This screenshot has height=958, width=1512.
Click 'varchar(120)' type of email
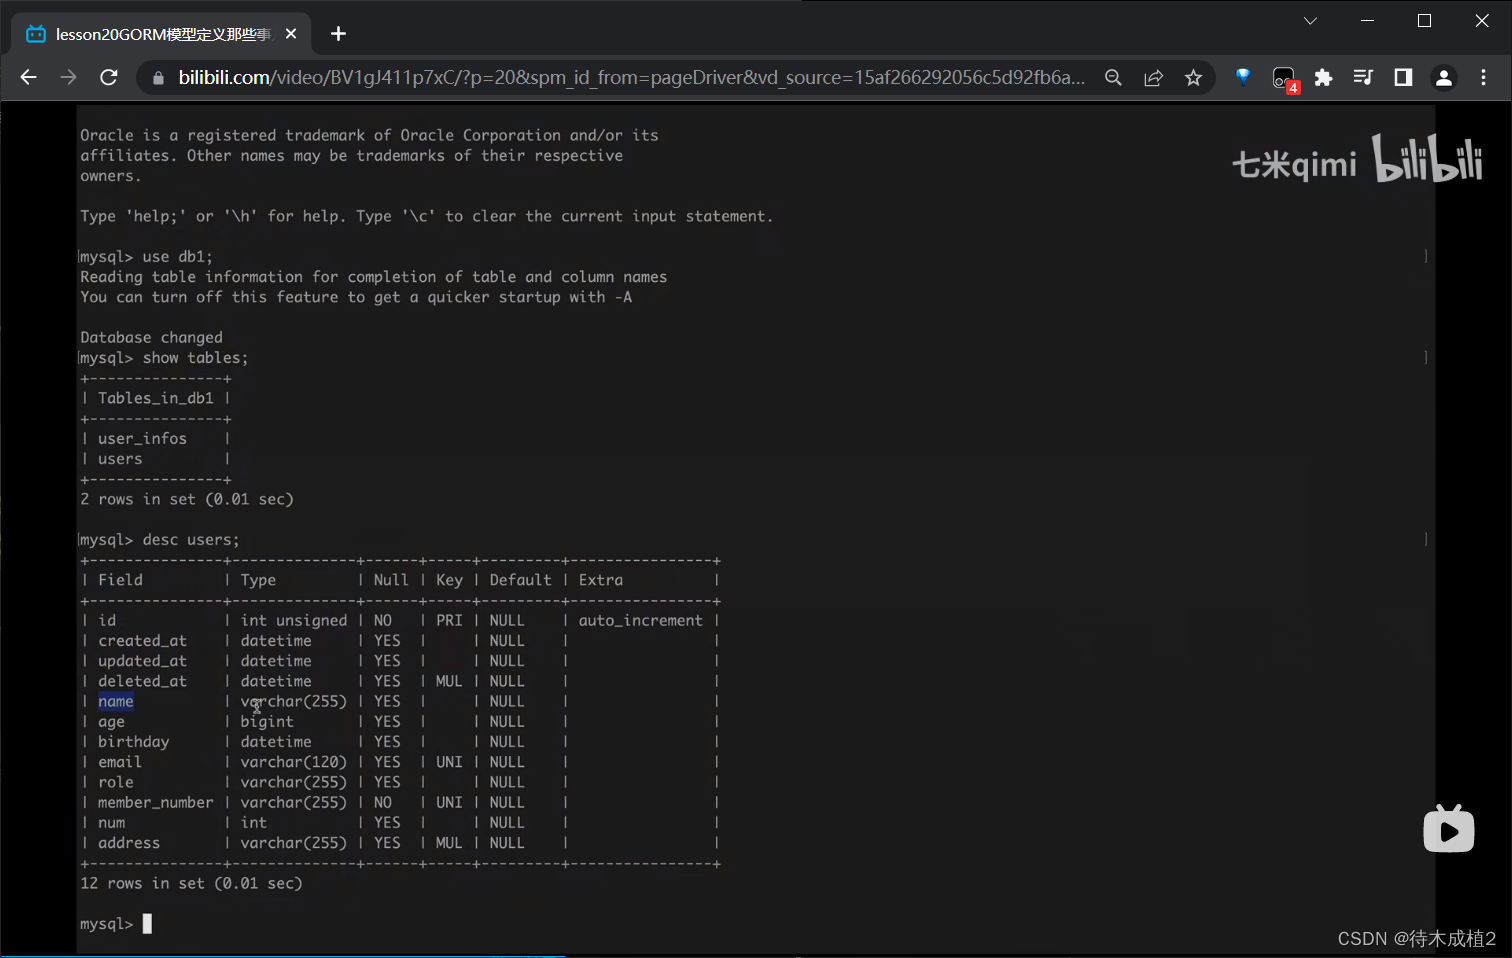tap(293, 762)
